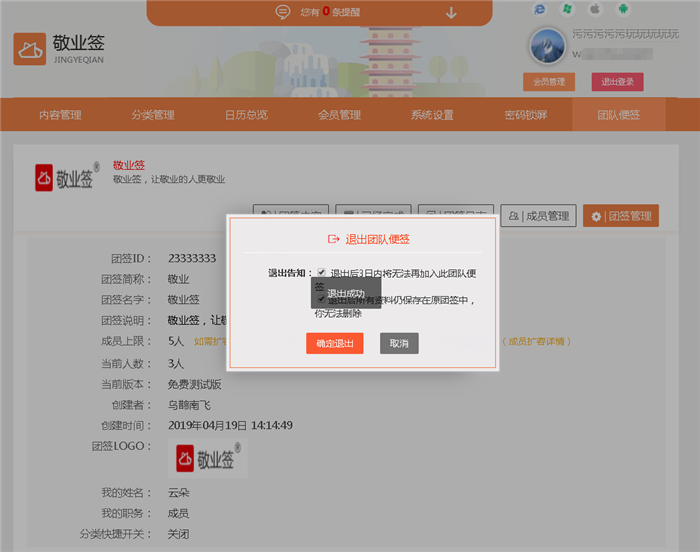
Task: Click the creator name 乌鹊南飞
Action: 189,405
